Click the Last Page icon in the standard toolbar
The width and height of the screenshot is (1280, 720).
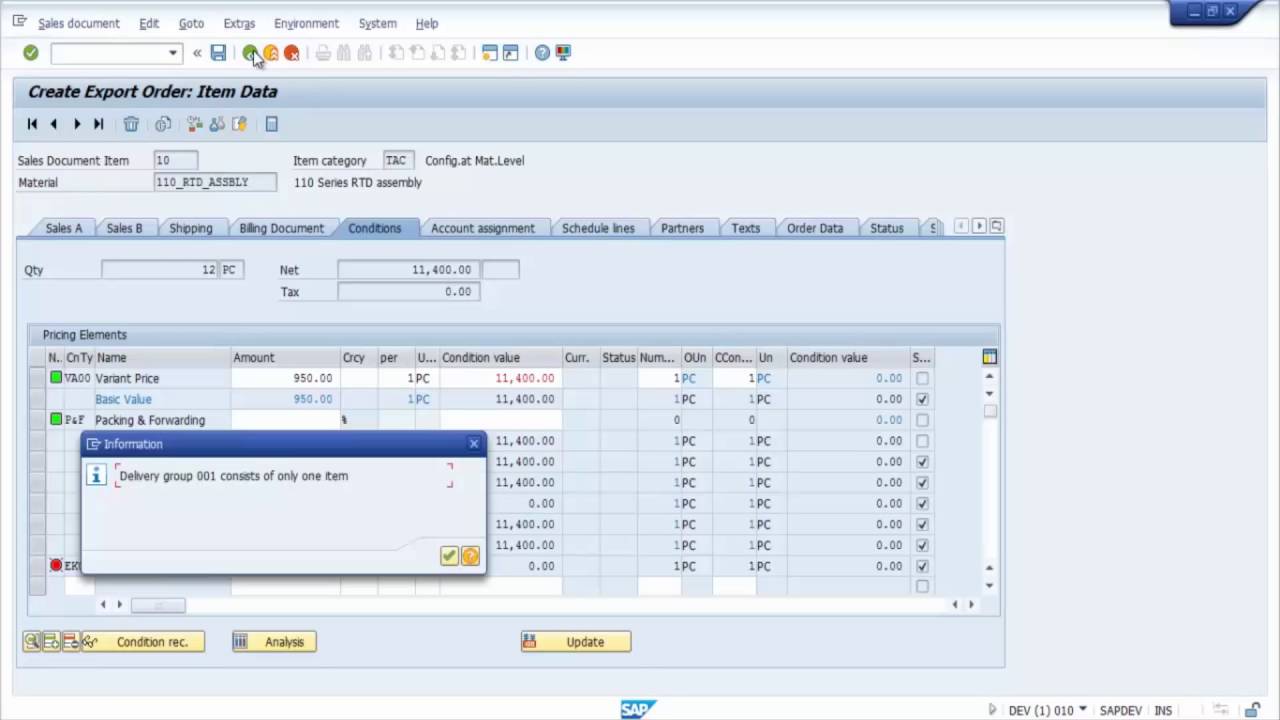459,53
